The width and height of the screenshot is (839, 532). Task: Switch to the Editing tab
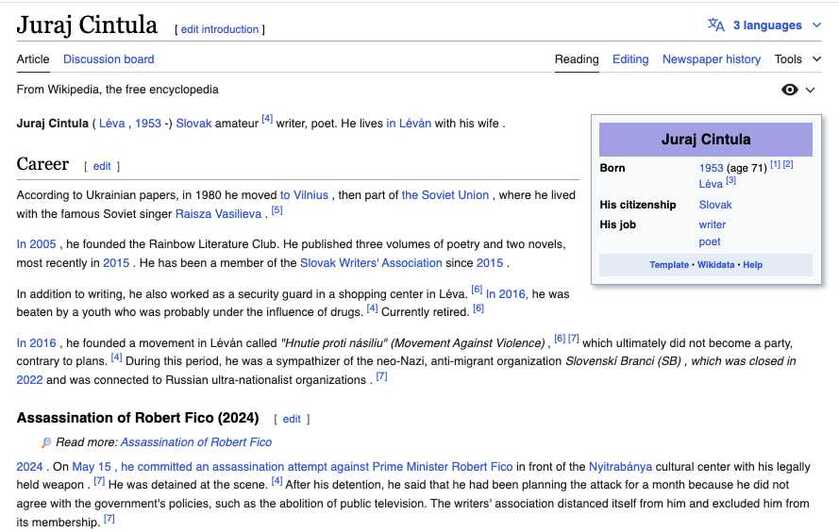tap(630, 59)
